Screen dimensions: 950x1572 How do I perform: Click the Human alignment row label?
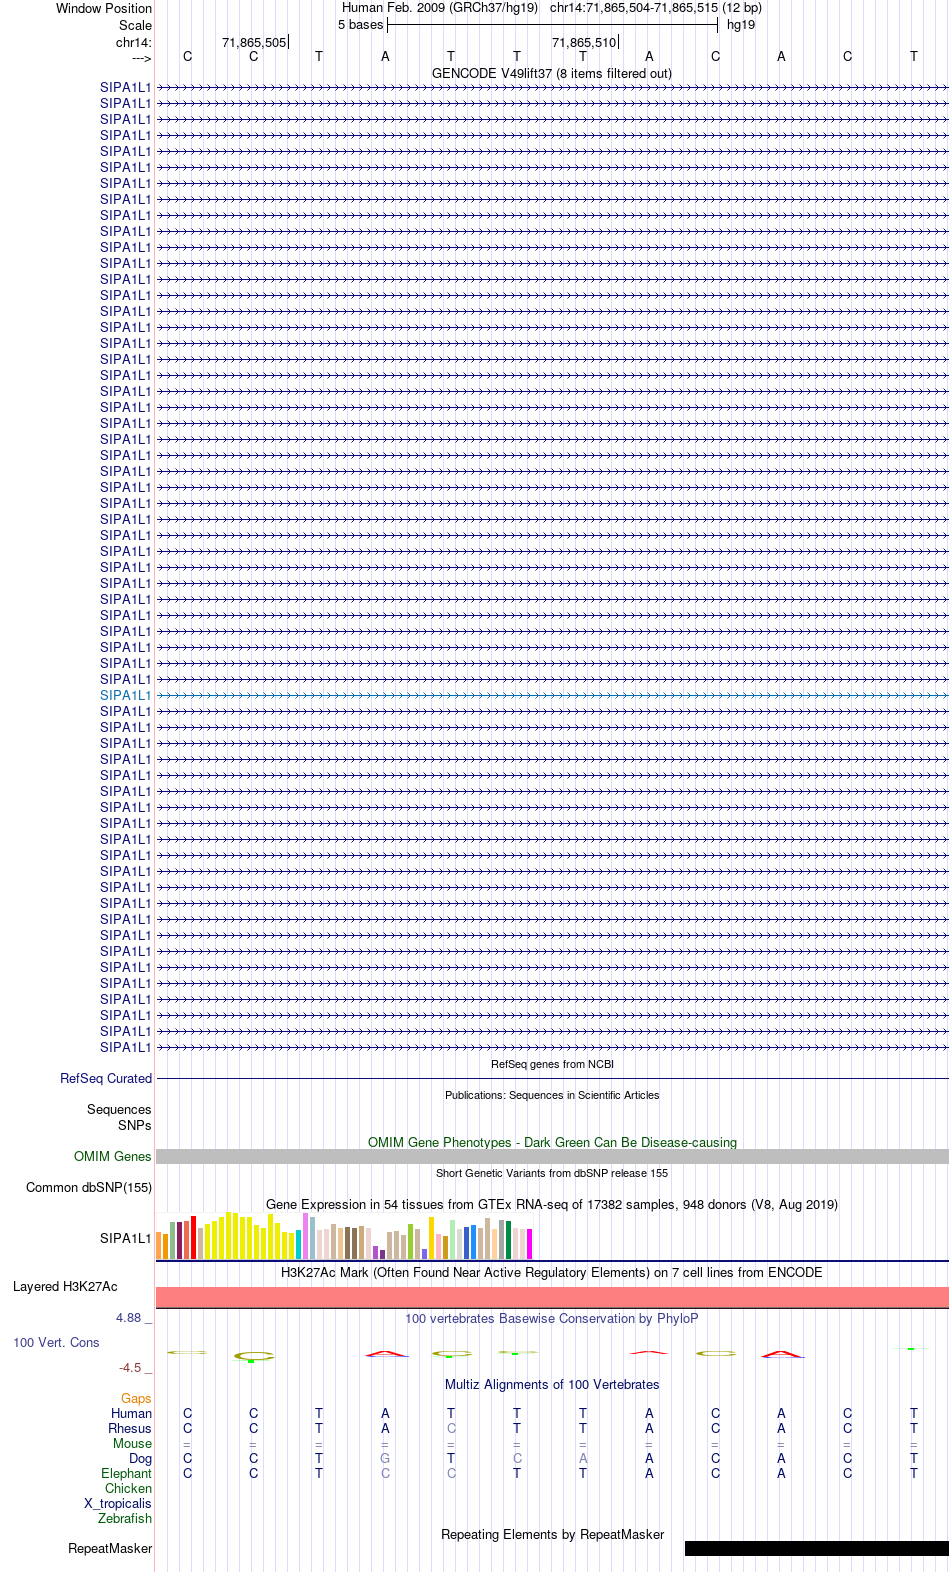131,1413
